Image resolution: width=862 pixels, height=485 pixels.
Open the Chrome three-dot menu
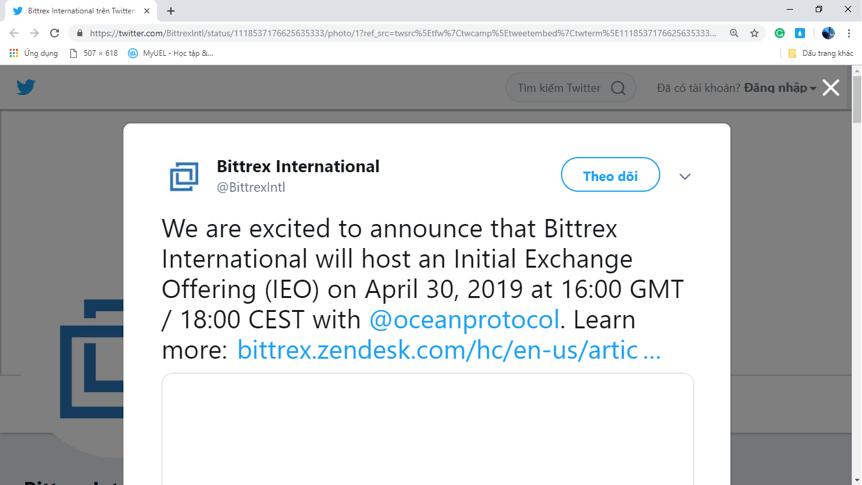tap(849, 33)
